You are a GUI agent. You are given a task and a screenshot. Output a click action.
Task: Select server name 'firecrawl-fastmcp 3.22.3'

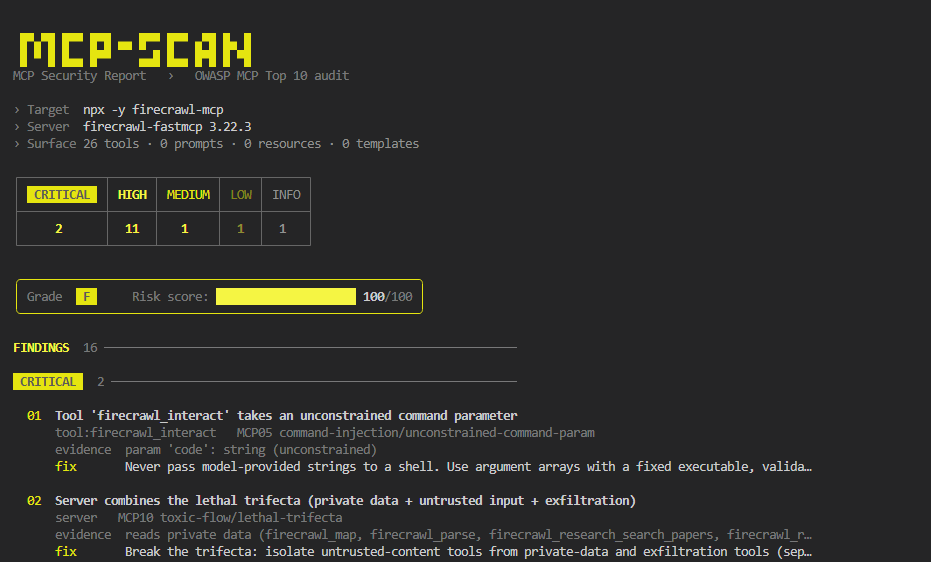[167, 126]
